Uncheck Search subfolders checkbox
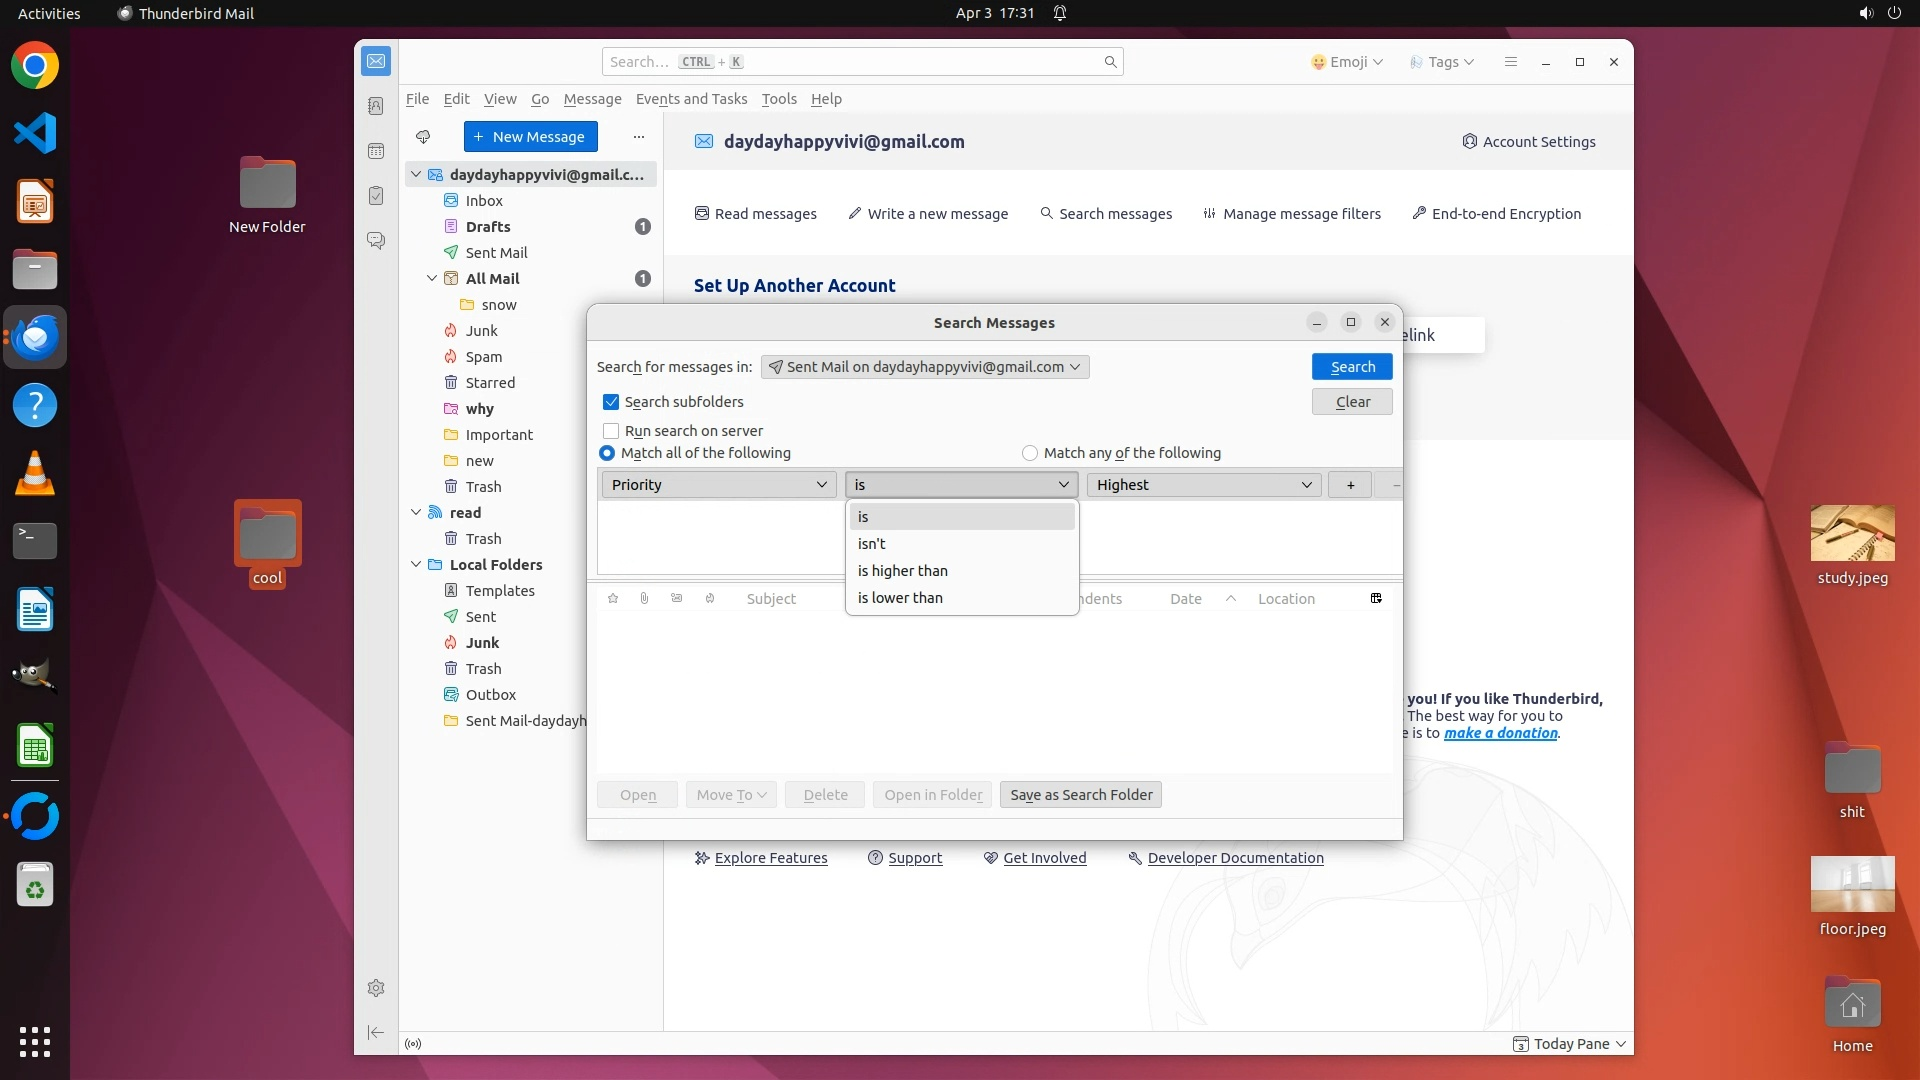 pyautogui.click(x=611, y=402)
